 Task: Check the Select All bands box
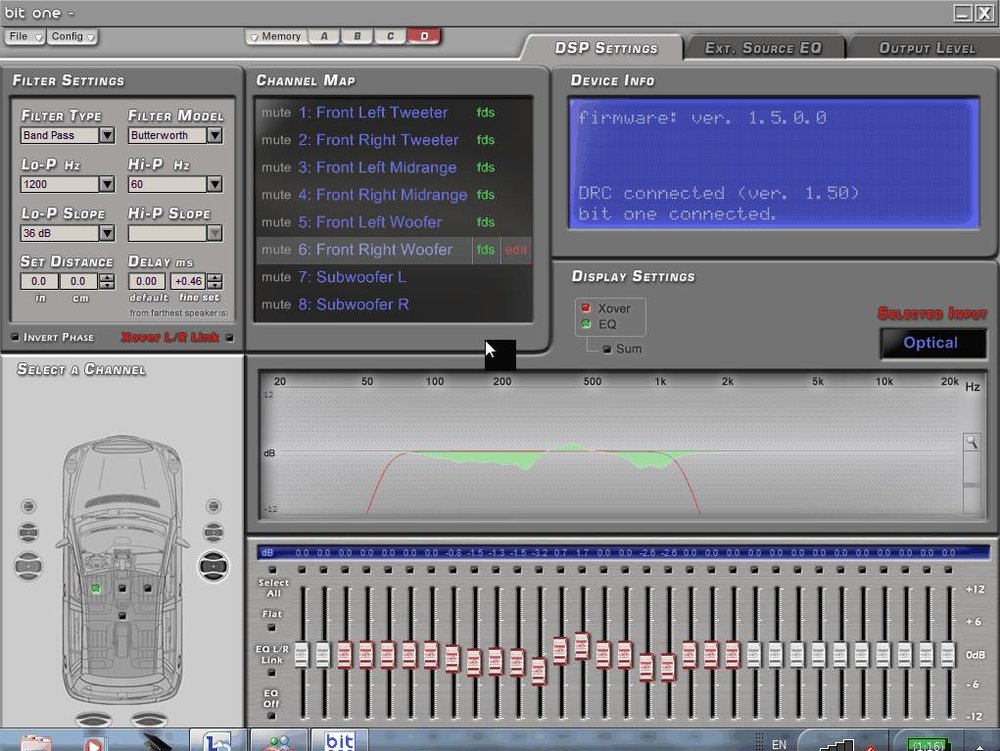coord(273,569)
